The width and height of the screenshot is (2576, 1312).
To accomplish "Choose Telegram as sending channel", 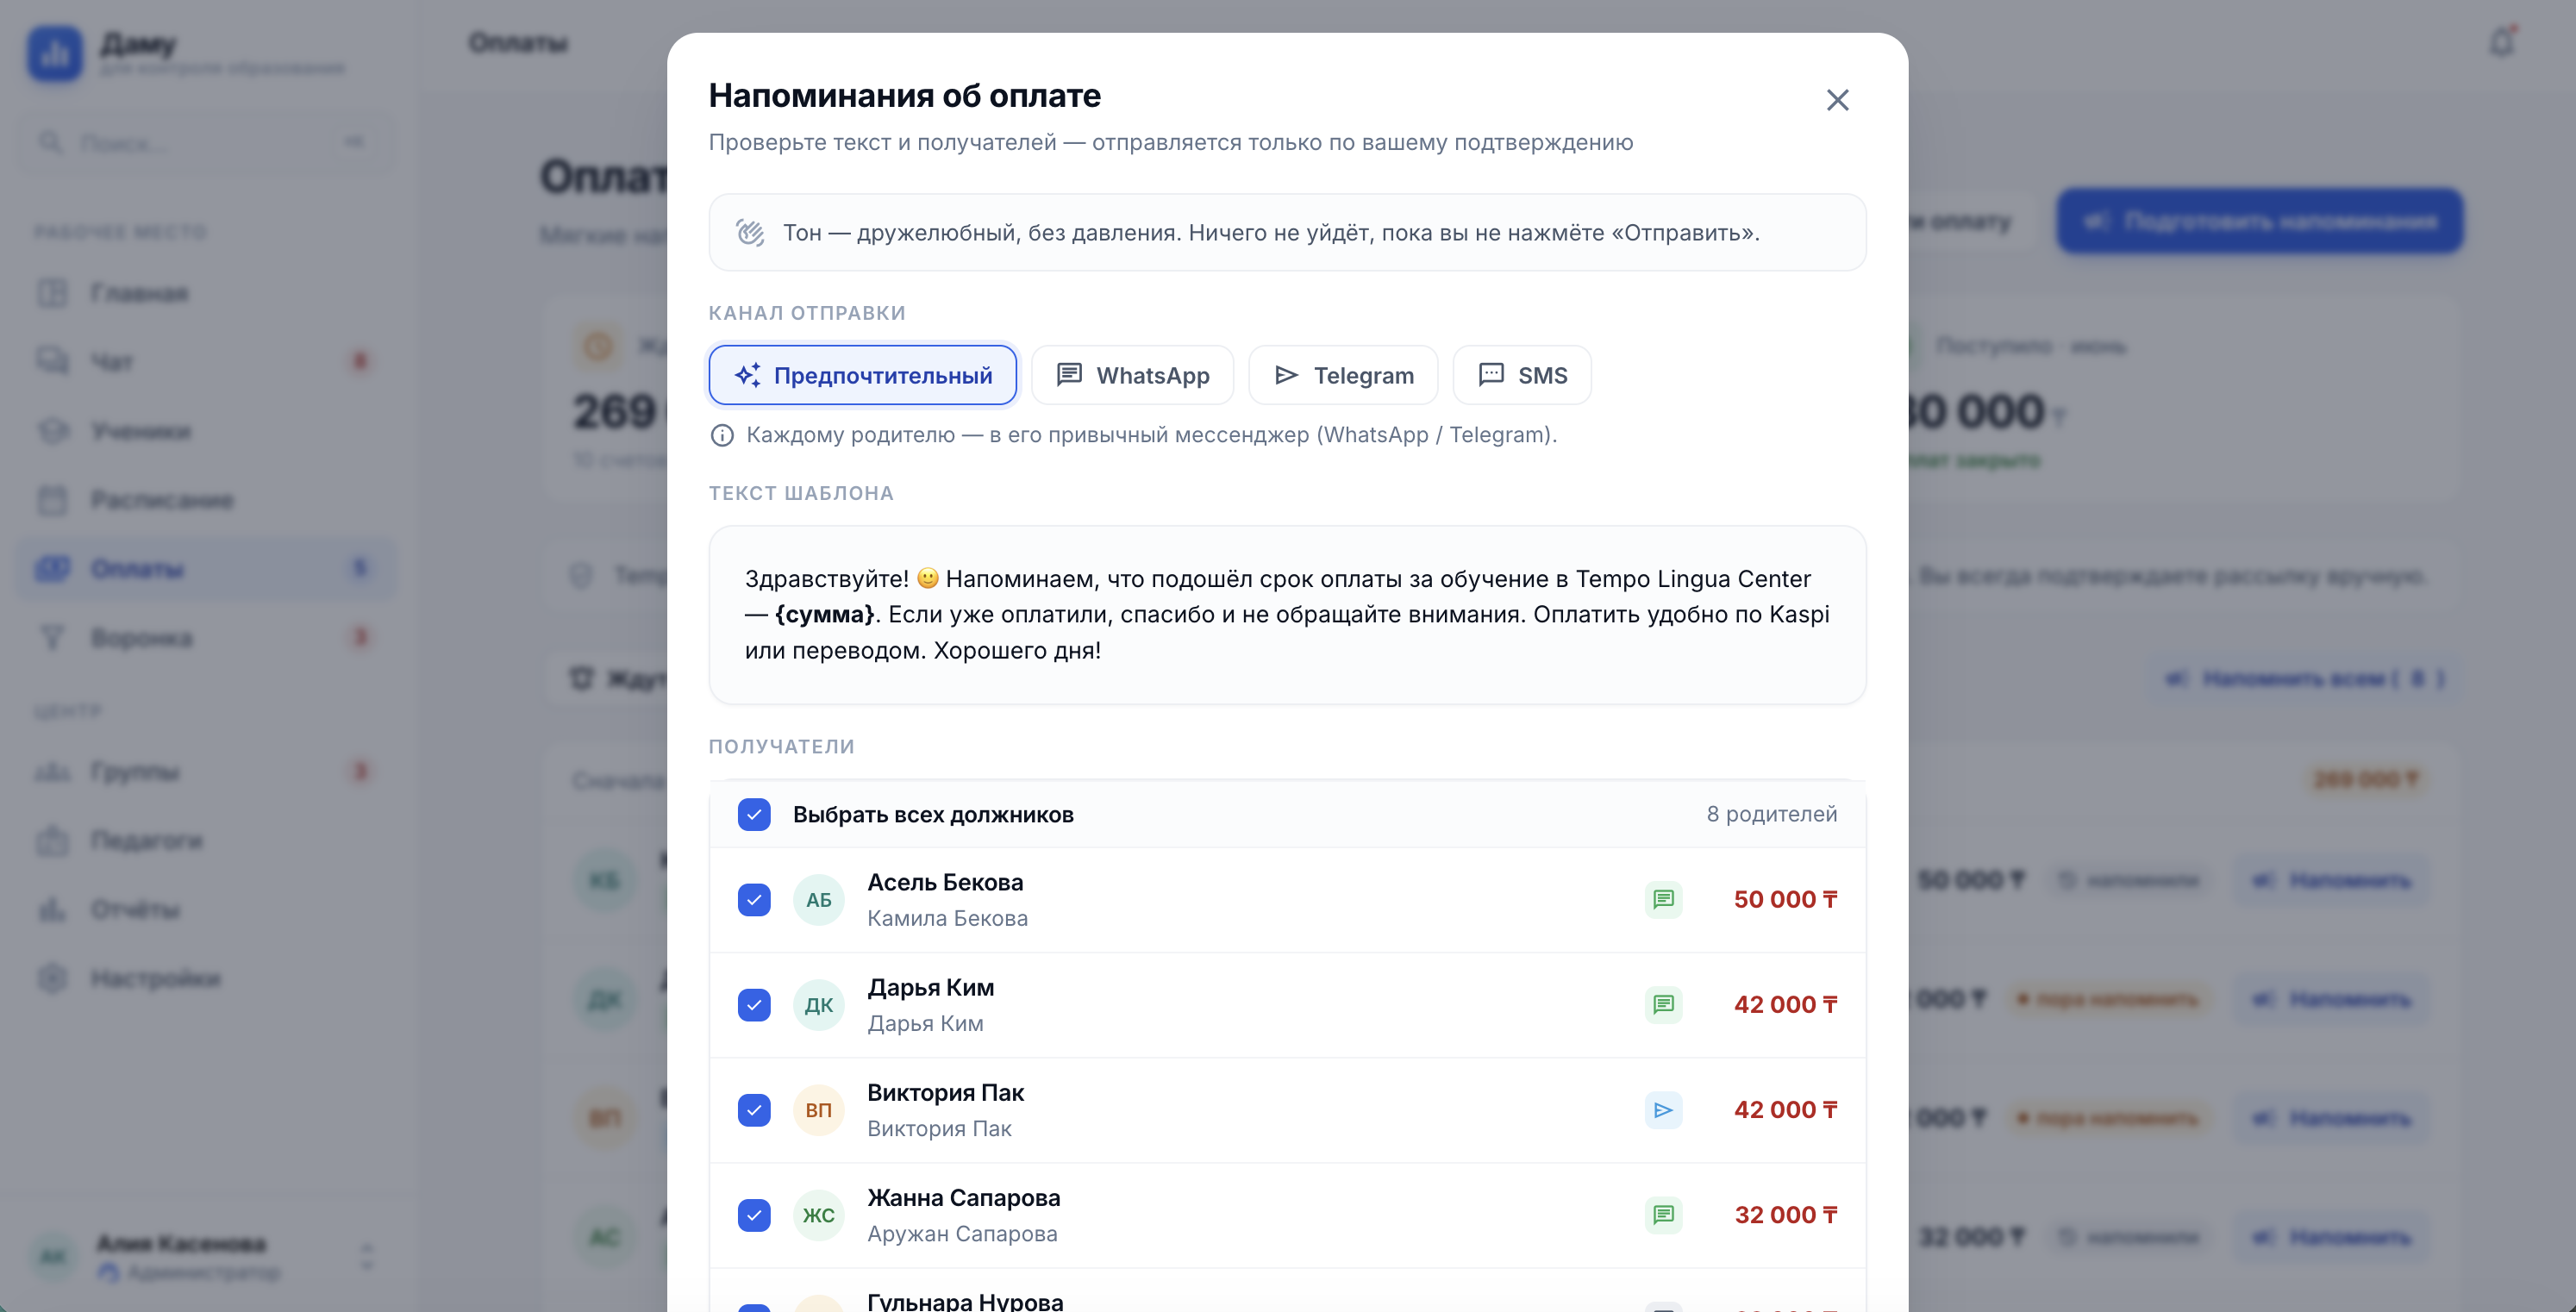I will click(x=1343, y=375).
